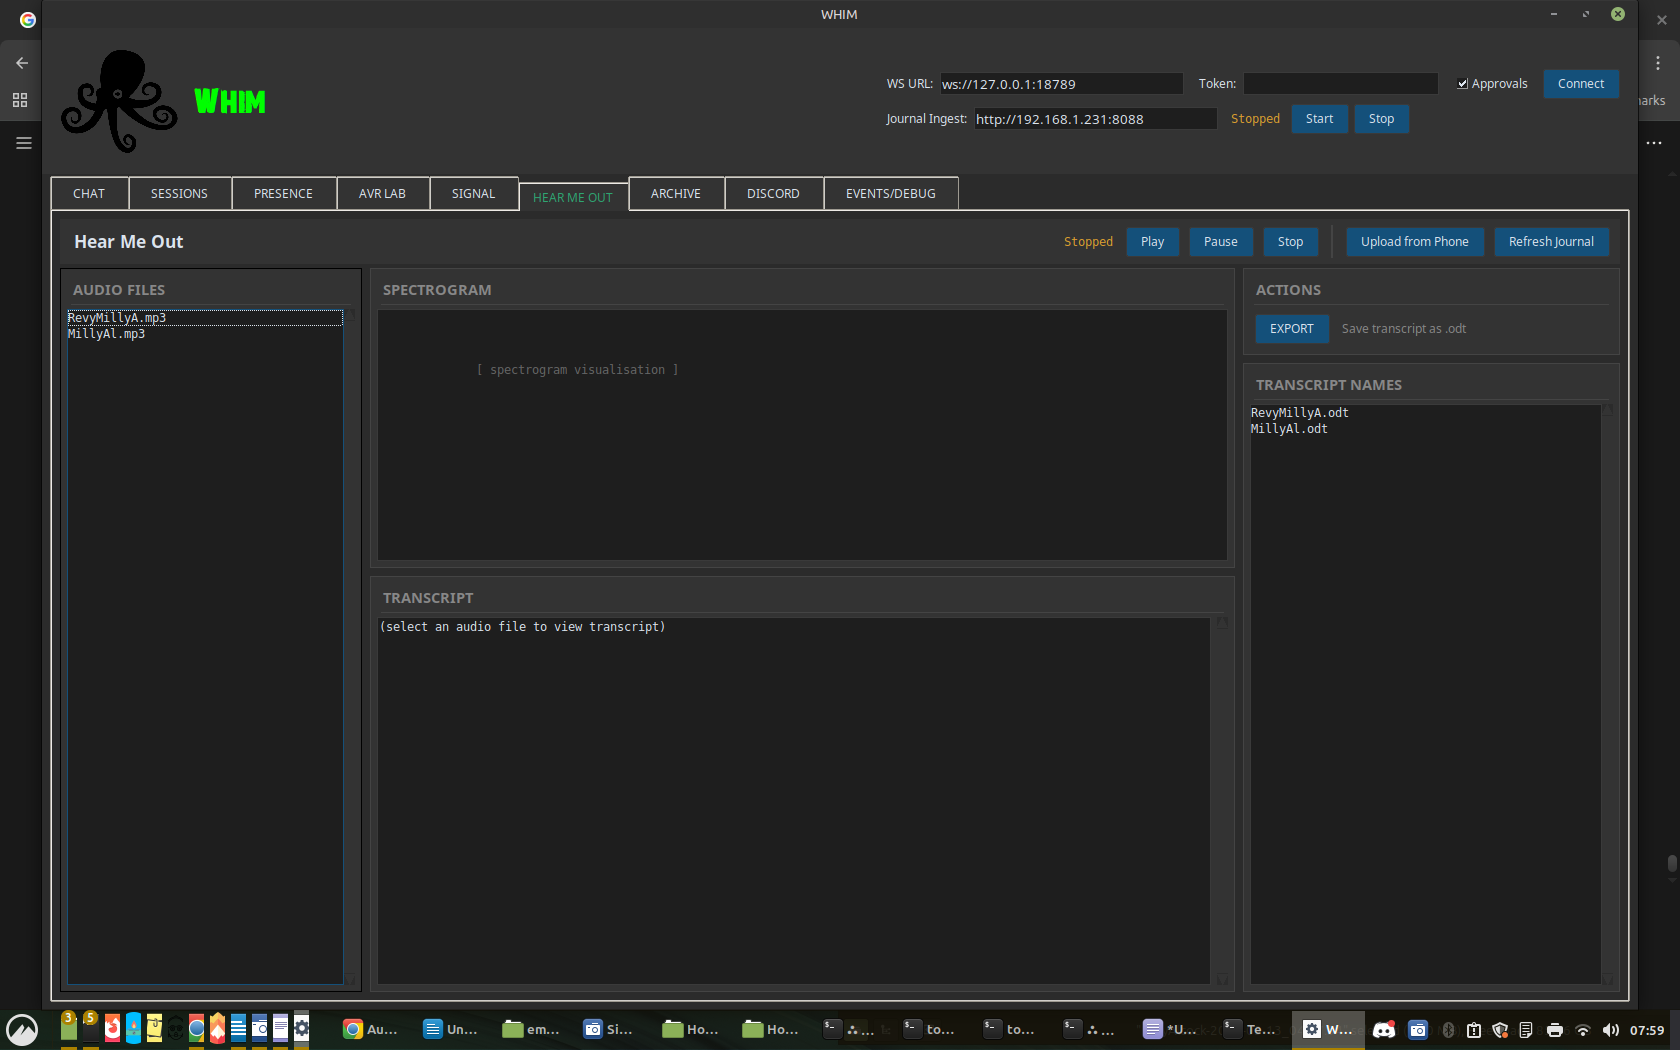
Task: Click the EXPORT button
Action: 1292,329
